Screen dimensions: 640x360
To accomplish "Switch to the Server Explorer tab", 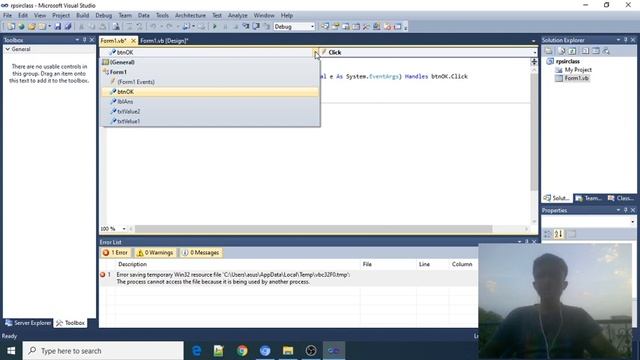I will tap(28, 323).
